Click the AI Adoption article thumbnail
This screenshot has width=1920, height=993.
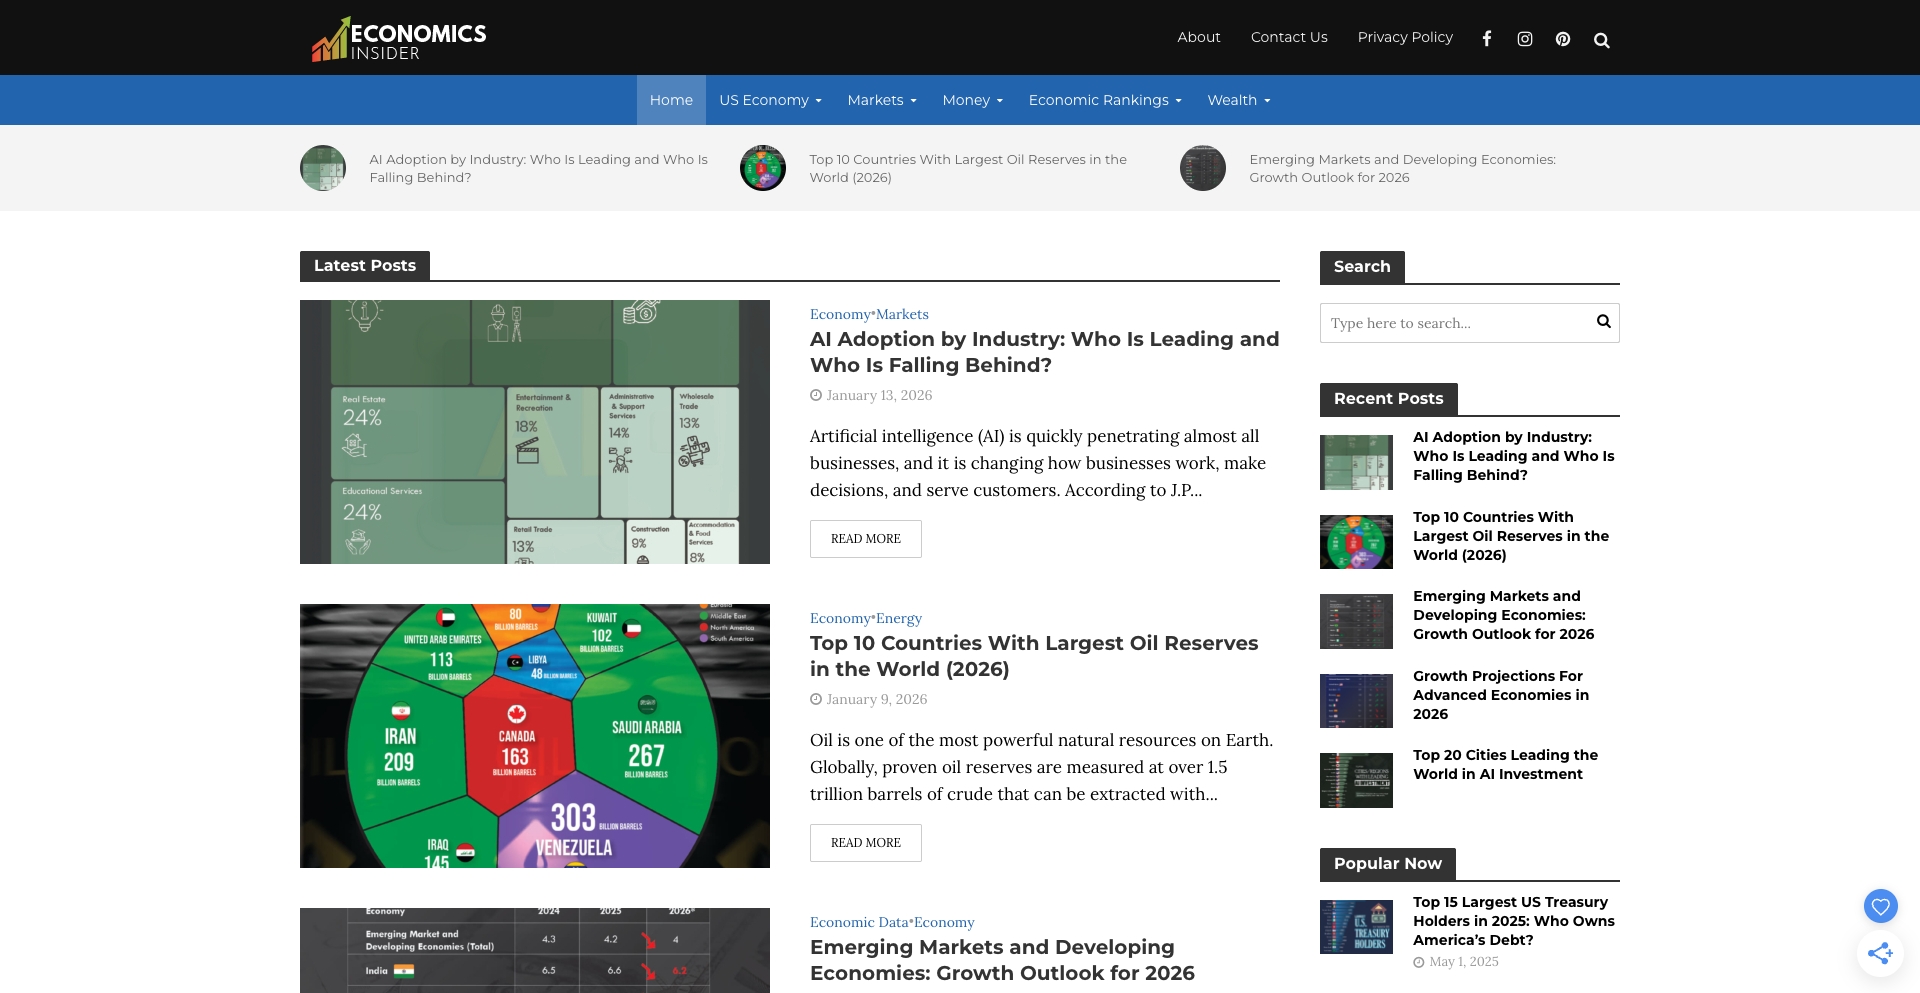tap(534, 431)
